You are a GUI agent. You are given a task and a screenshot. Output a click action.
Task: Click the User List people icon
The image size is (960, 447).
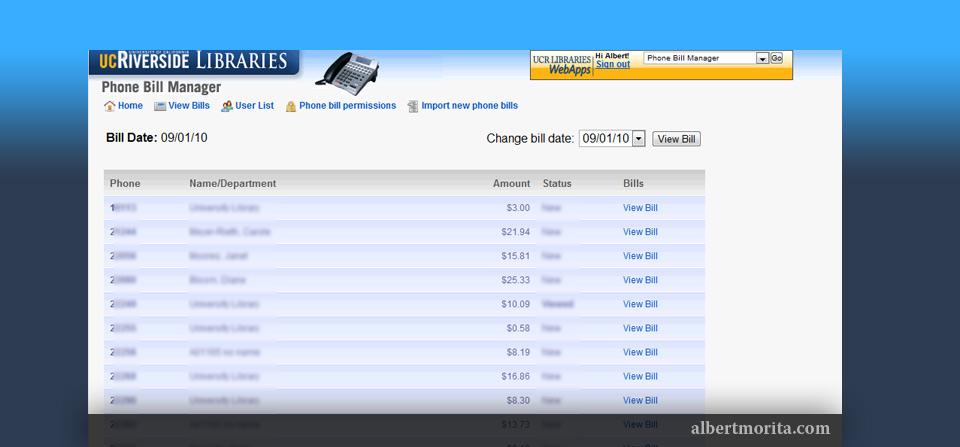point(227,106)
